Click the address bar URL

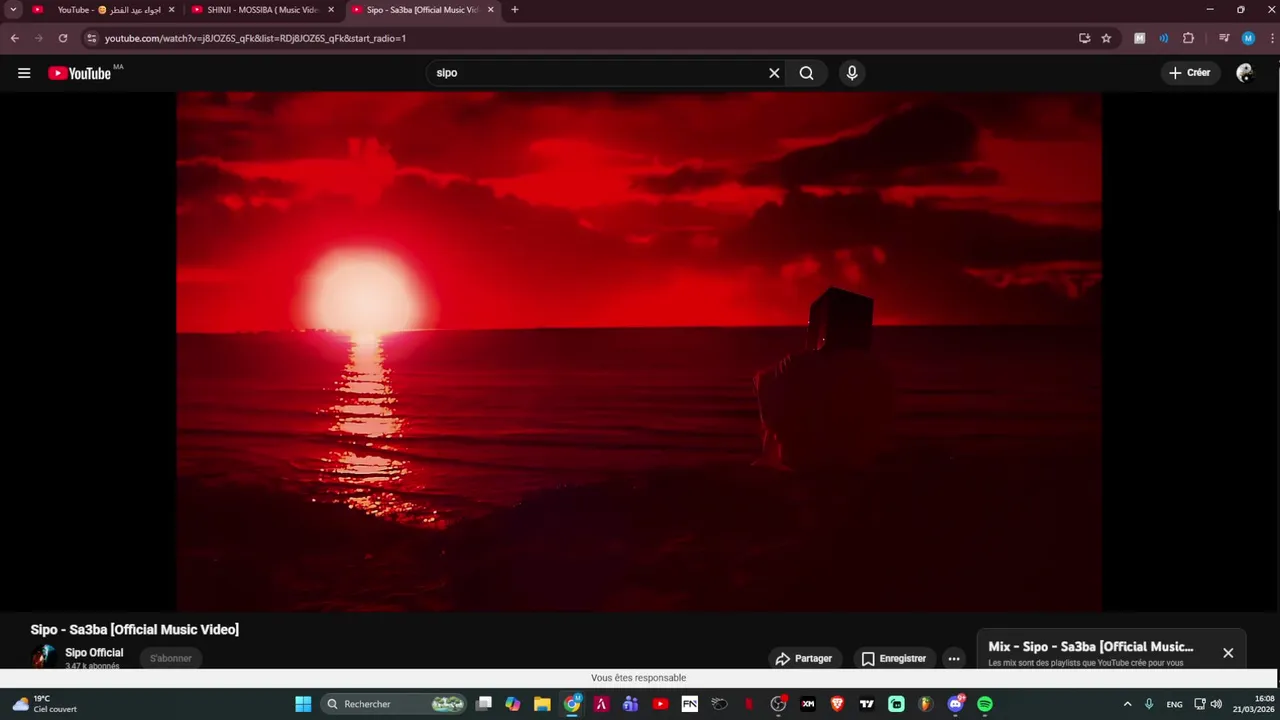click(x=255, y=38)
